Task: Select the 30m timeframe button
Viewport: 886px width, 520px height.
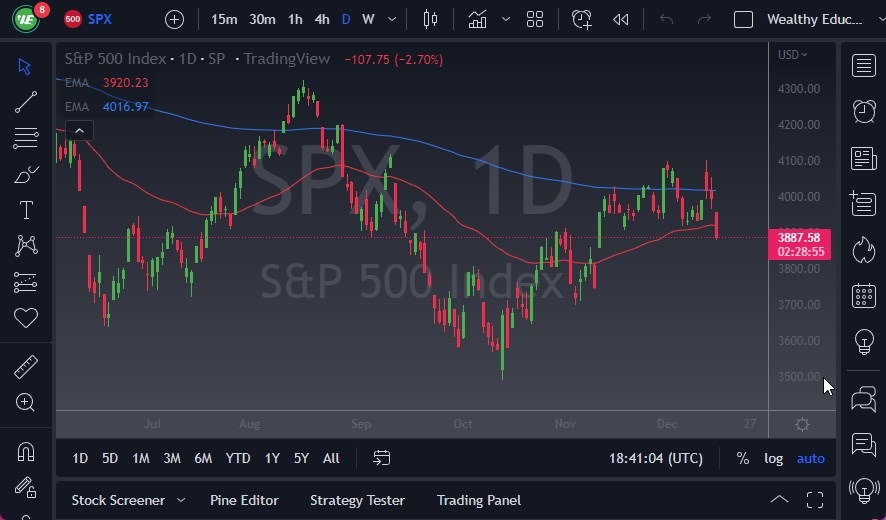Action: 262,19
